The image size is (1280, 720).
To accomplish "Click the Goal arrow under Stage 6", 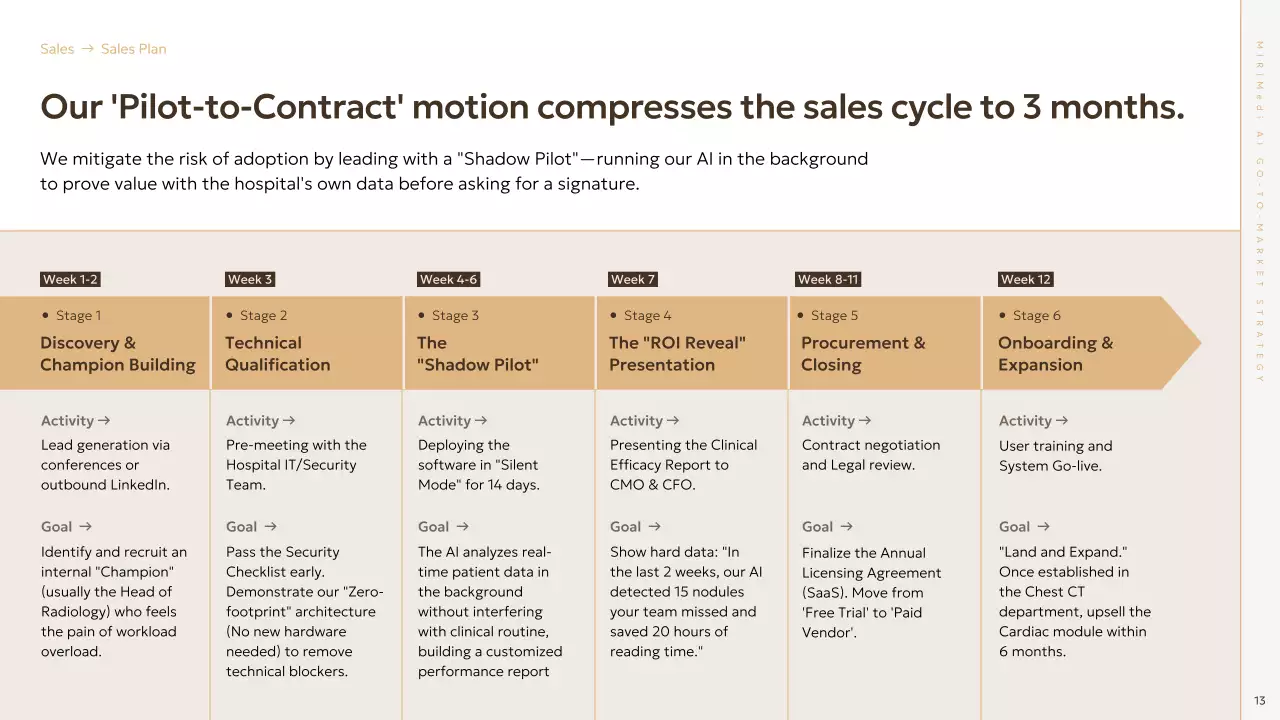I will click(x=1043, y=527).
